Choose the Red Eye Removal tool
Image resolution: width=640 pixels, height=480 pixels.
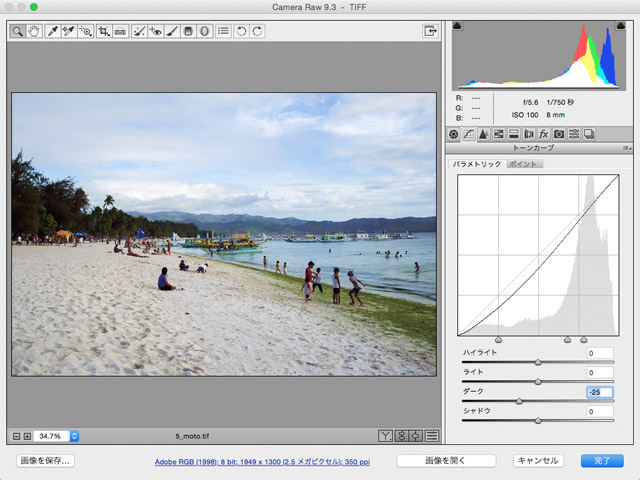click(x=155, y=32)
